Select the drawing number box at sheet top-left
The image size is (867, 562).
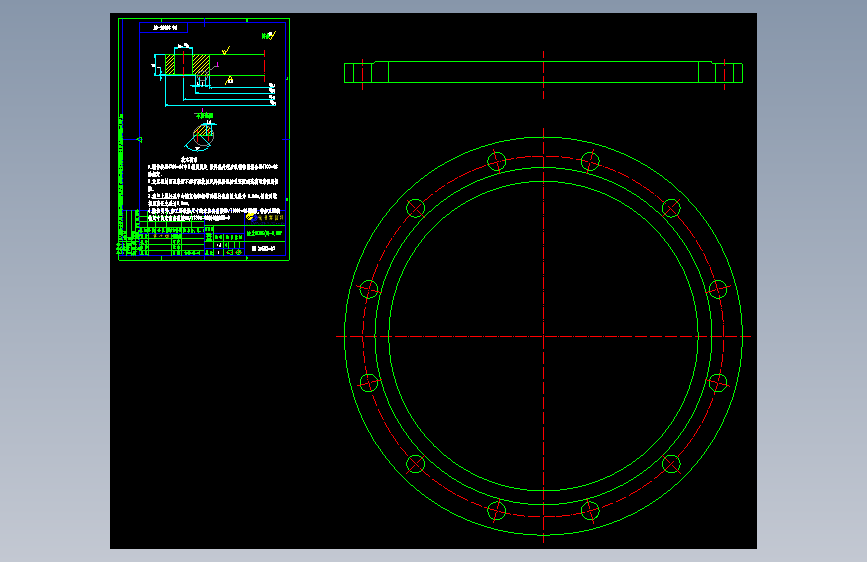(x=164, y=27)
